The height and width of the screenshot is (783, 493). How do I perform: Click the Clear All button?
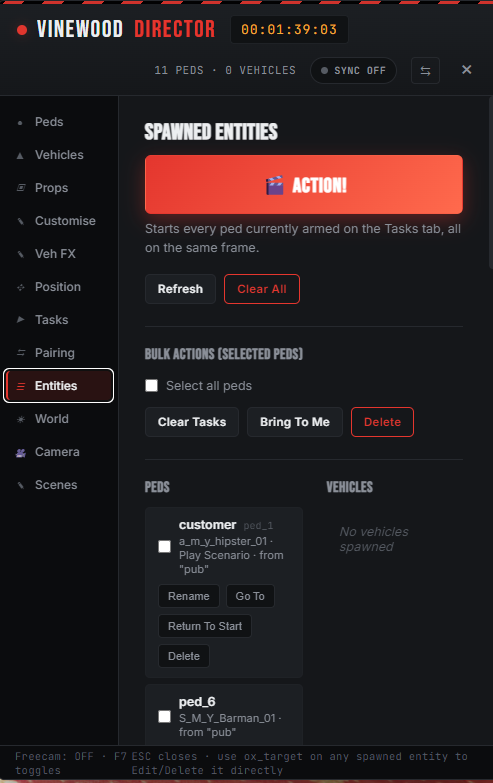tap(262, 289)
